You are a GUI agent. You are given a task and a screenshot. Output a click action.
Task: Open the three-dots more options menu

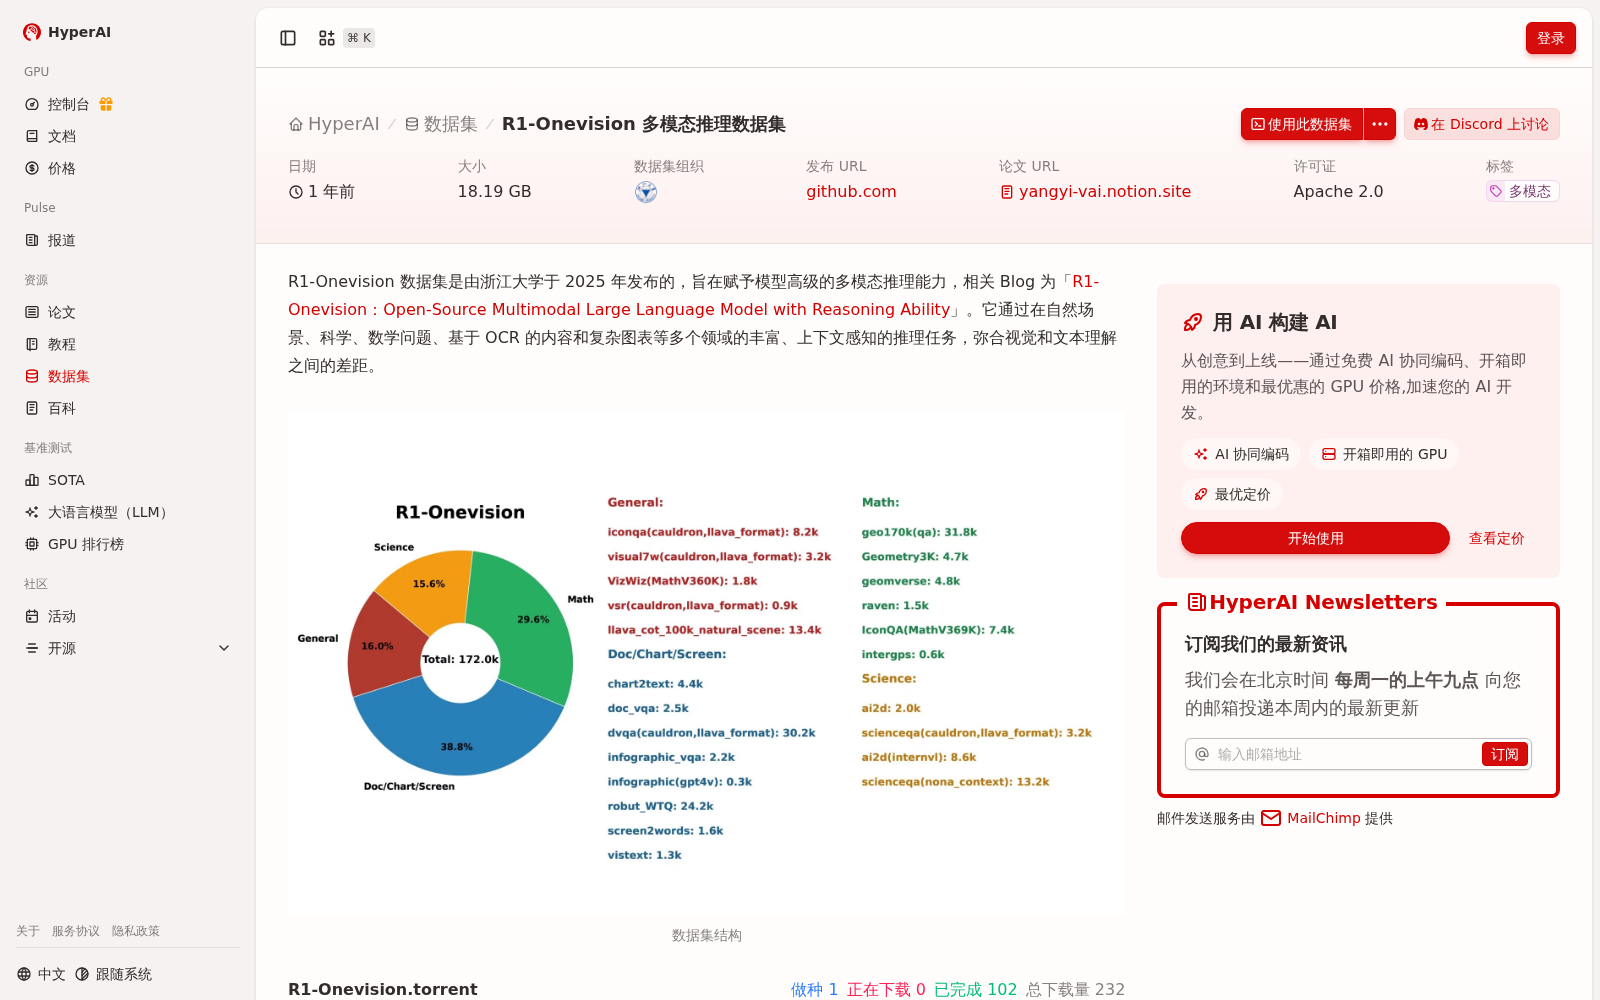1380,124
